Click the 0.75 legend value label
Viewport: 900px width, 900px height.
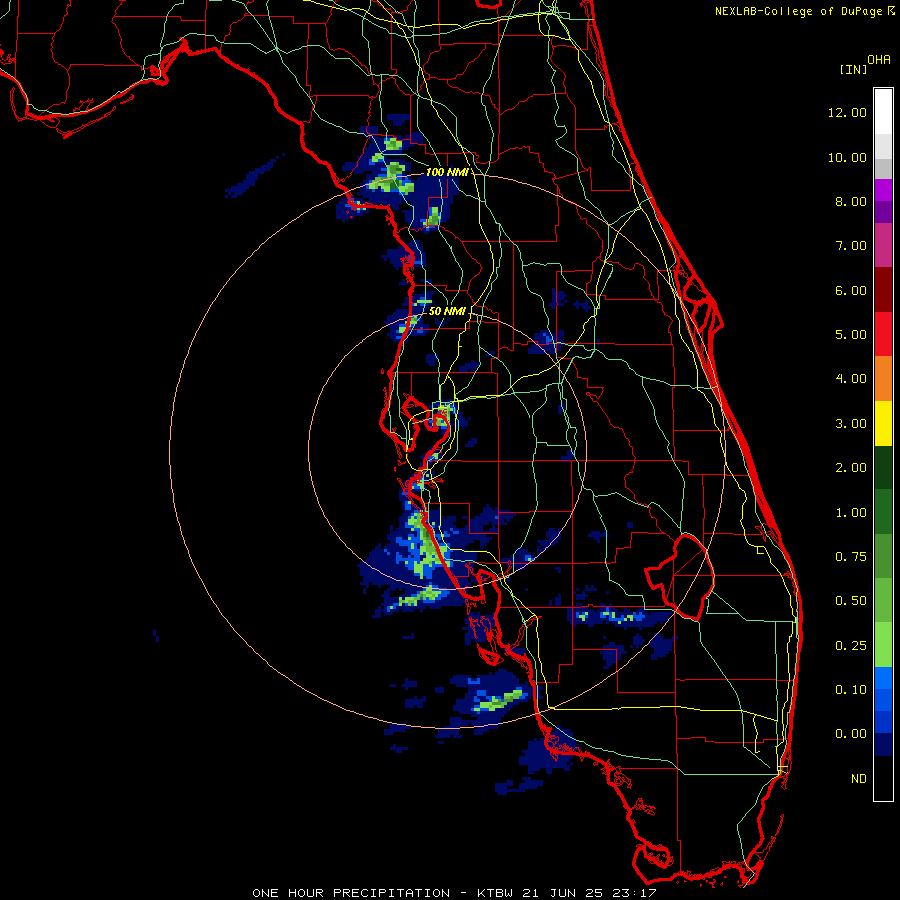(851, 557)
